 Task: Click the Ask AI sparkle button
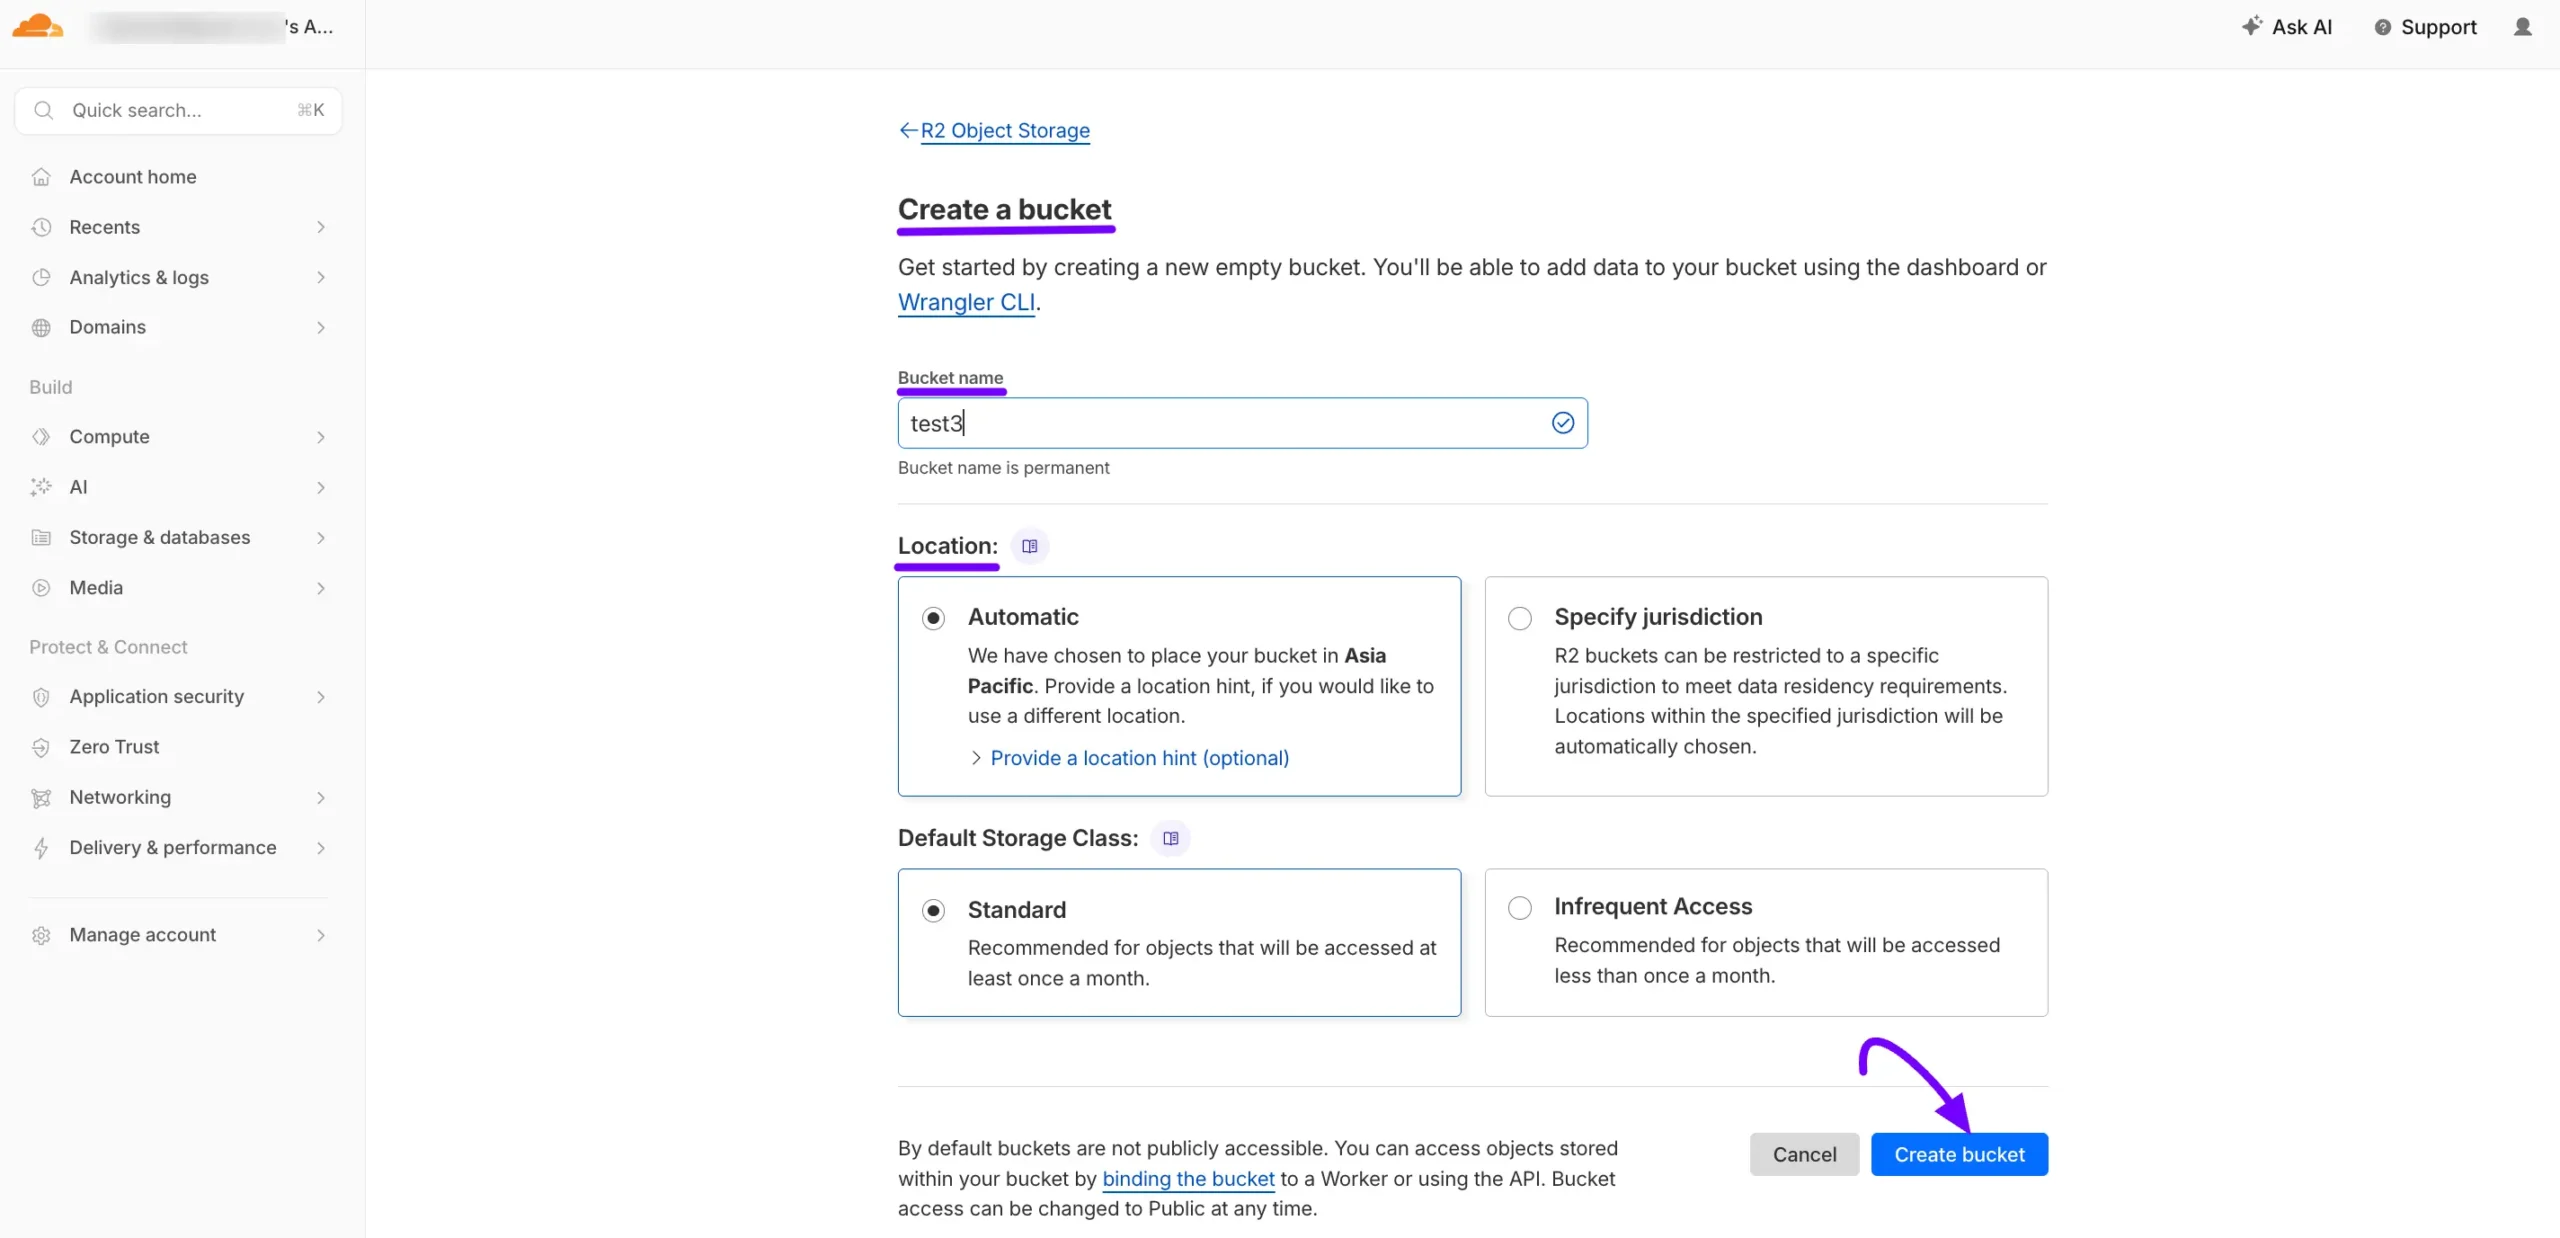coord(2287,27)
